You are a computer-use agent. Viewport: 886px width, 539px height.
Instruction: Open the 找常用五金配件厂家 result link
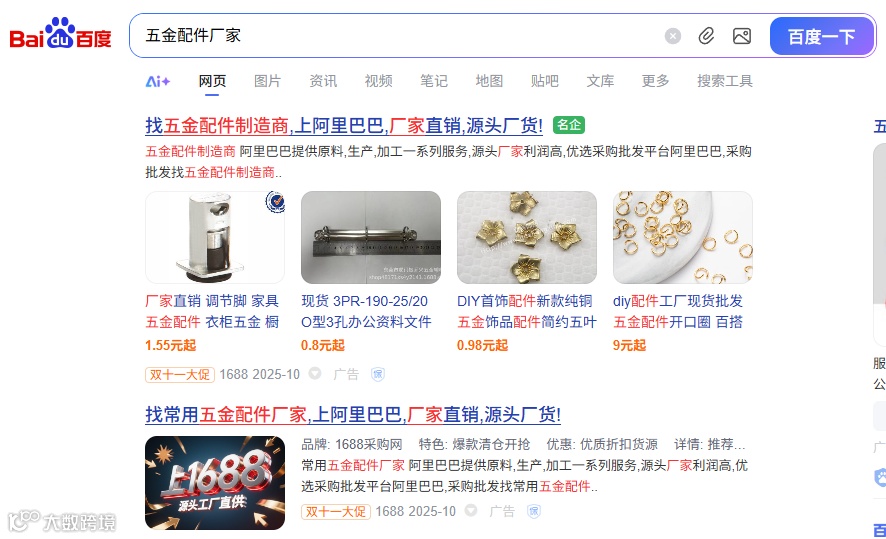[x=353, y=415]
